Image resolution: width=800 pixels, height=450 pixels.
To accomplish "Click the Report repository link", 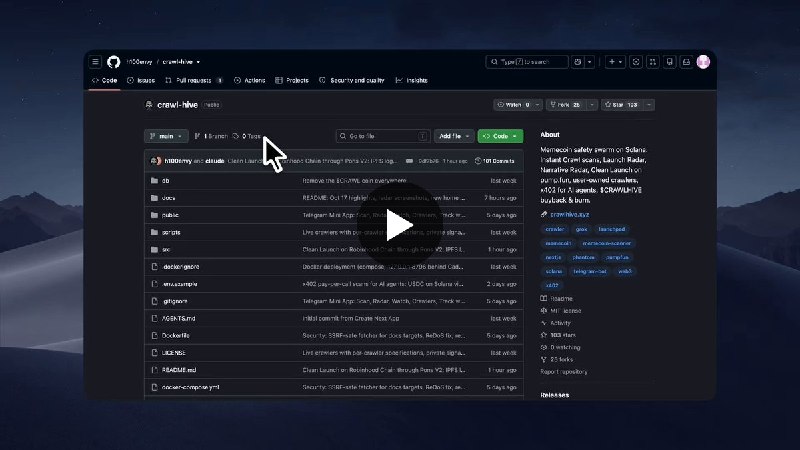I will pyautogui.click(x=564, y=372).
